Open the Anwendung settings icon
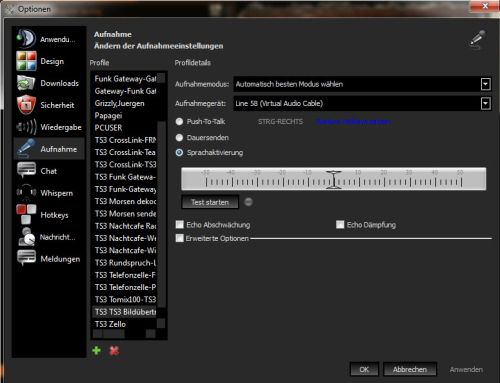 click(x=26, y=38)
